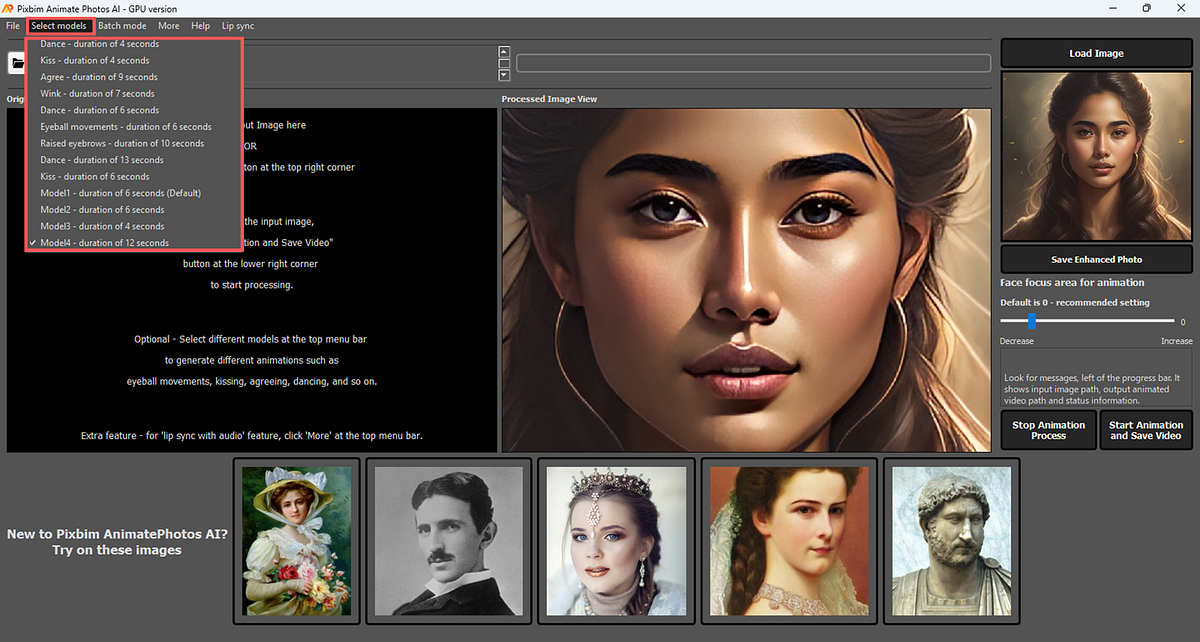Click the down arrow spinner control
The height and width of the screenshot is (642, 1200).
[504, 74]
